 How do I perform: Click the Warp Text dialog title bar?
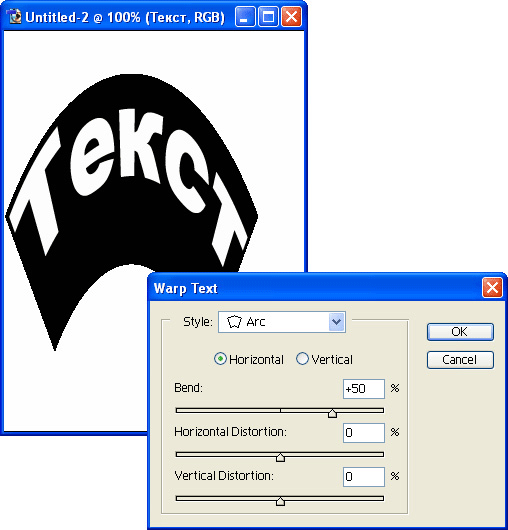pyautogui.click(x=314, y=288)
